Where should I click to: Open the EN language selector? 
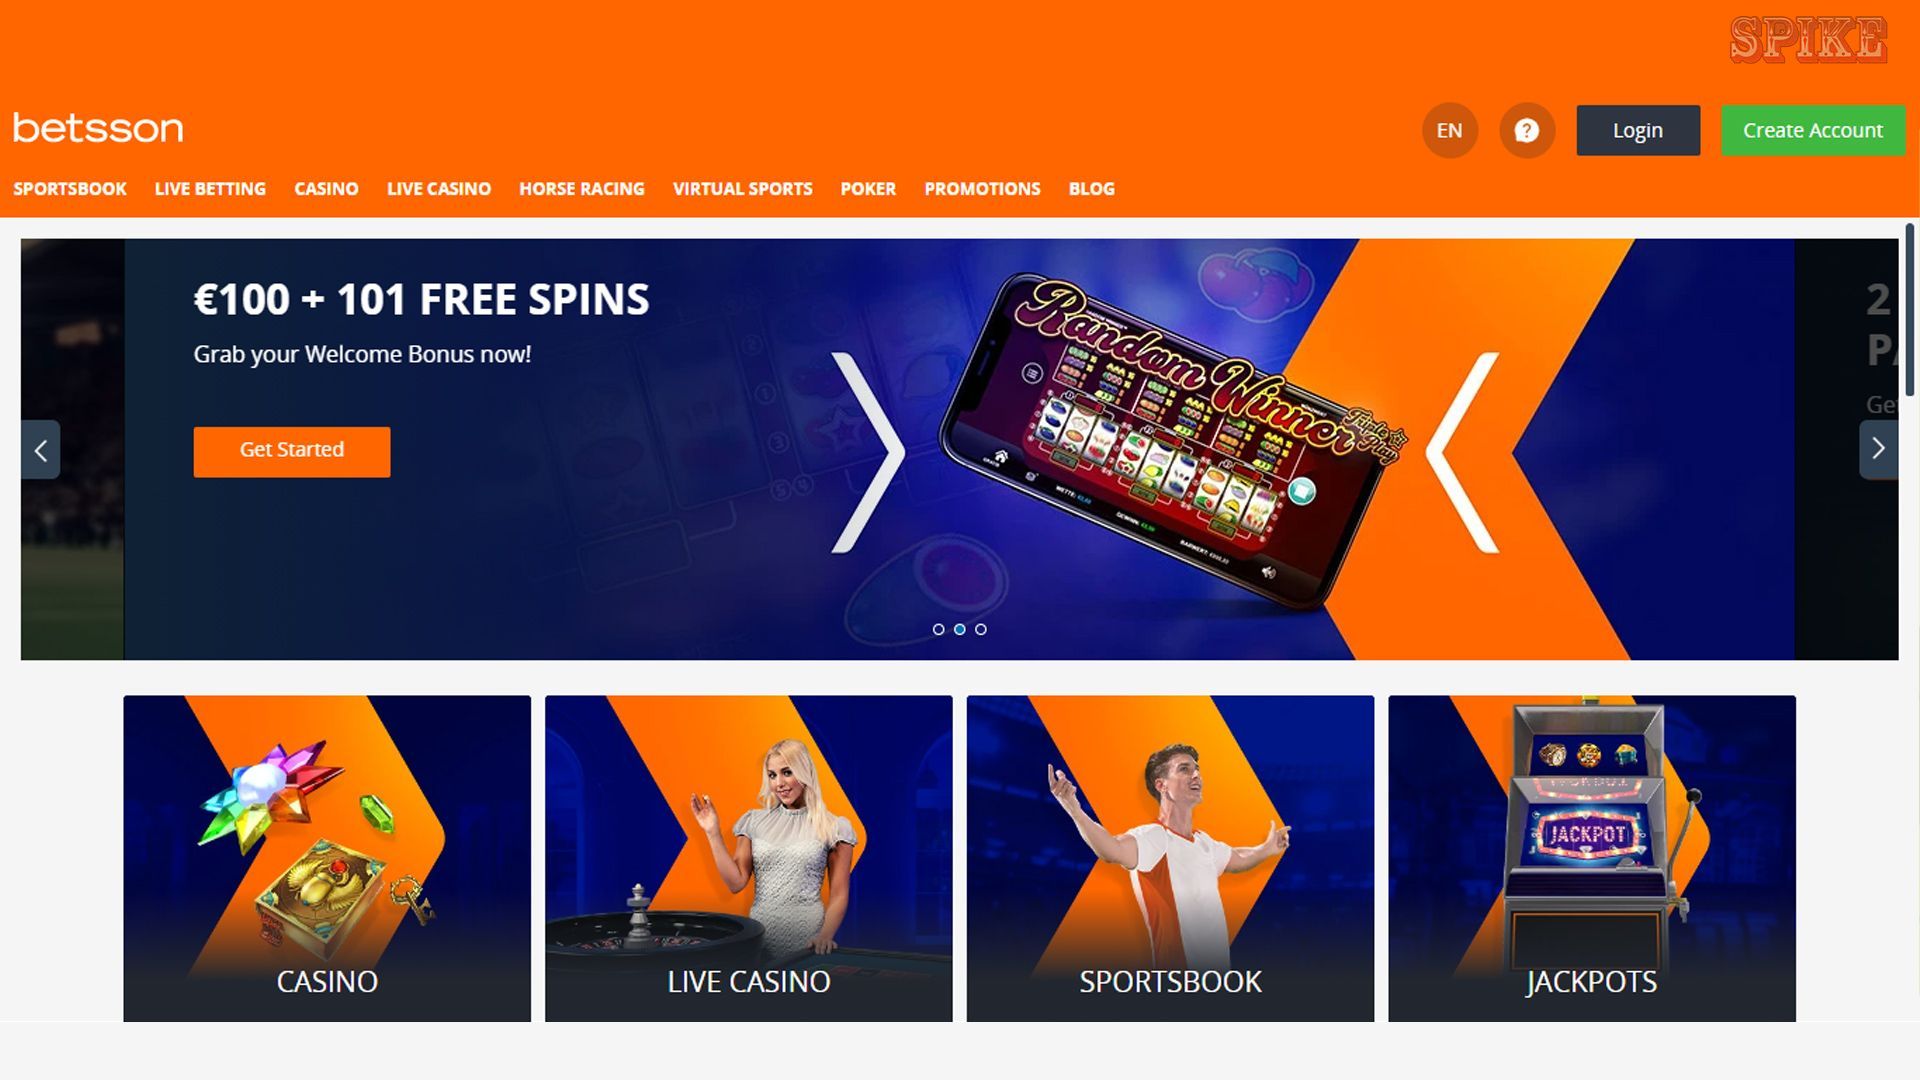pyautogui.click(x=1450, y=131)
